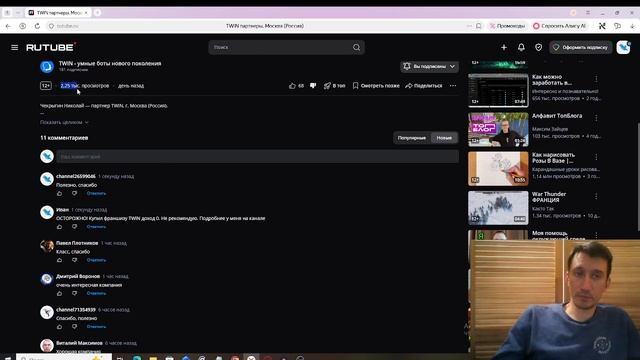This screenshot has width=640, height=360.
Task: Dislike Иван's ОСТОРОЖНО comment
Action: pos(74,227)
